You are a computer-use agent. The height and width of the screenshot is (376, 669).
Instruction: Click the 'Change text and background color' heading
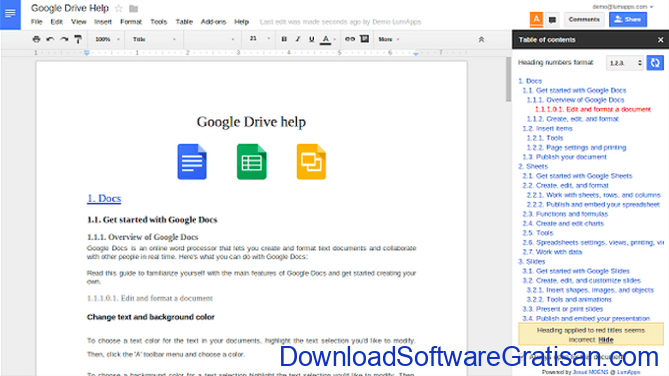pyautogui.click(x=151, y=317)
